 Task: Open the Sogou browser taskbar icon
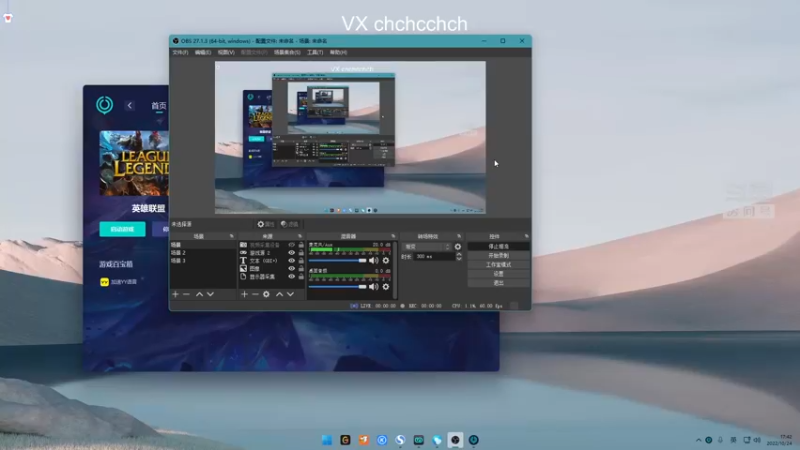tap(400, 440)
